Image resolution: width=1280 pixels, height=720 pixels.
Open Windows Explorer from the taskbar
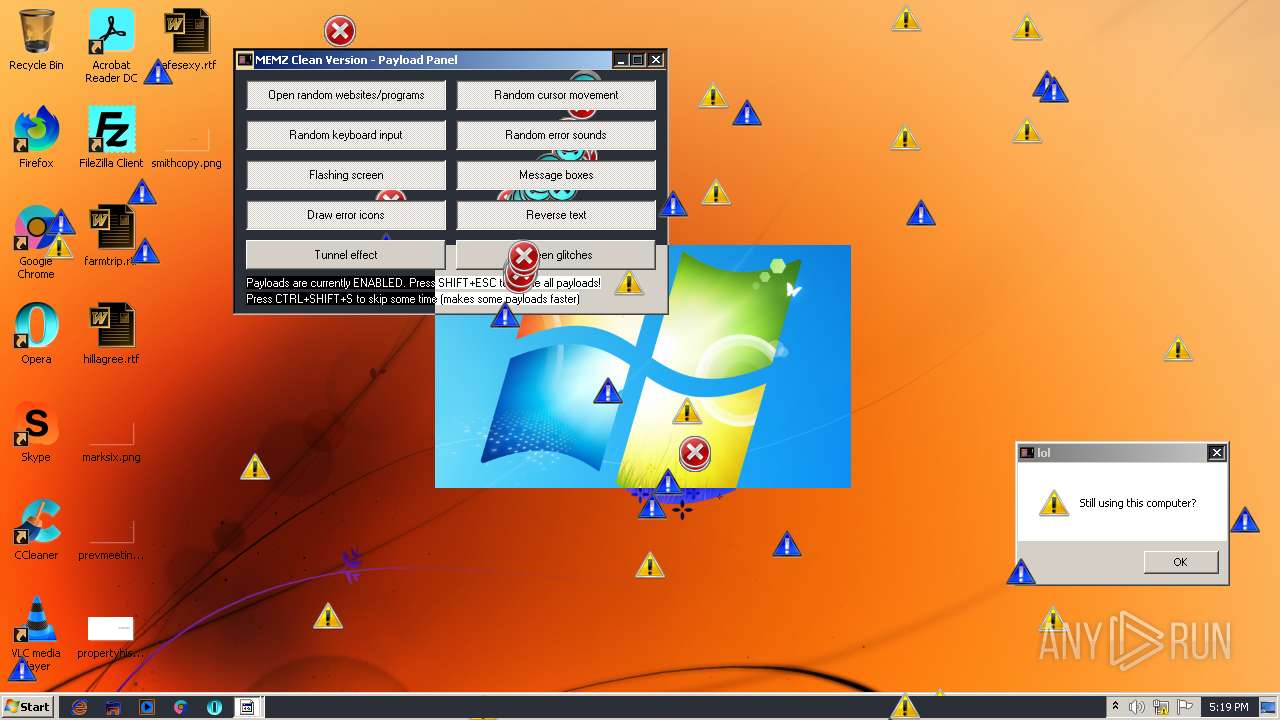point(113,707)
